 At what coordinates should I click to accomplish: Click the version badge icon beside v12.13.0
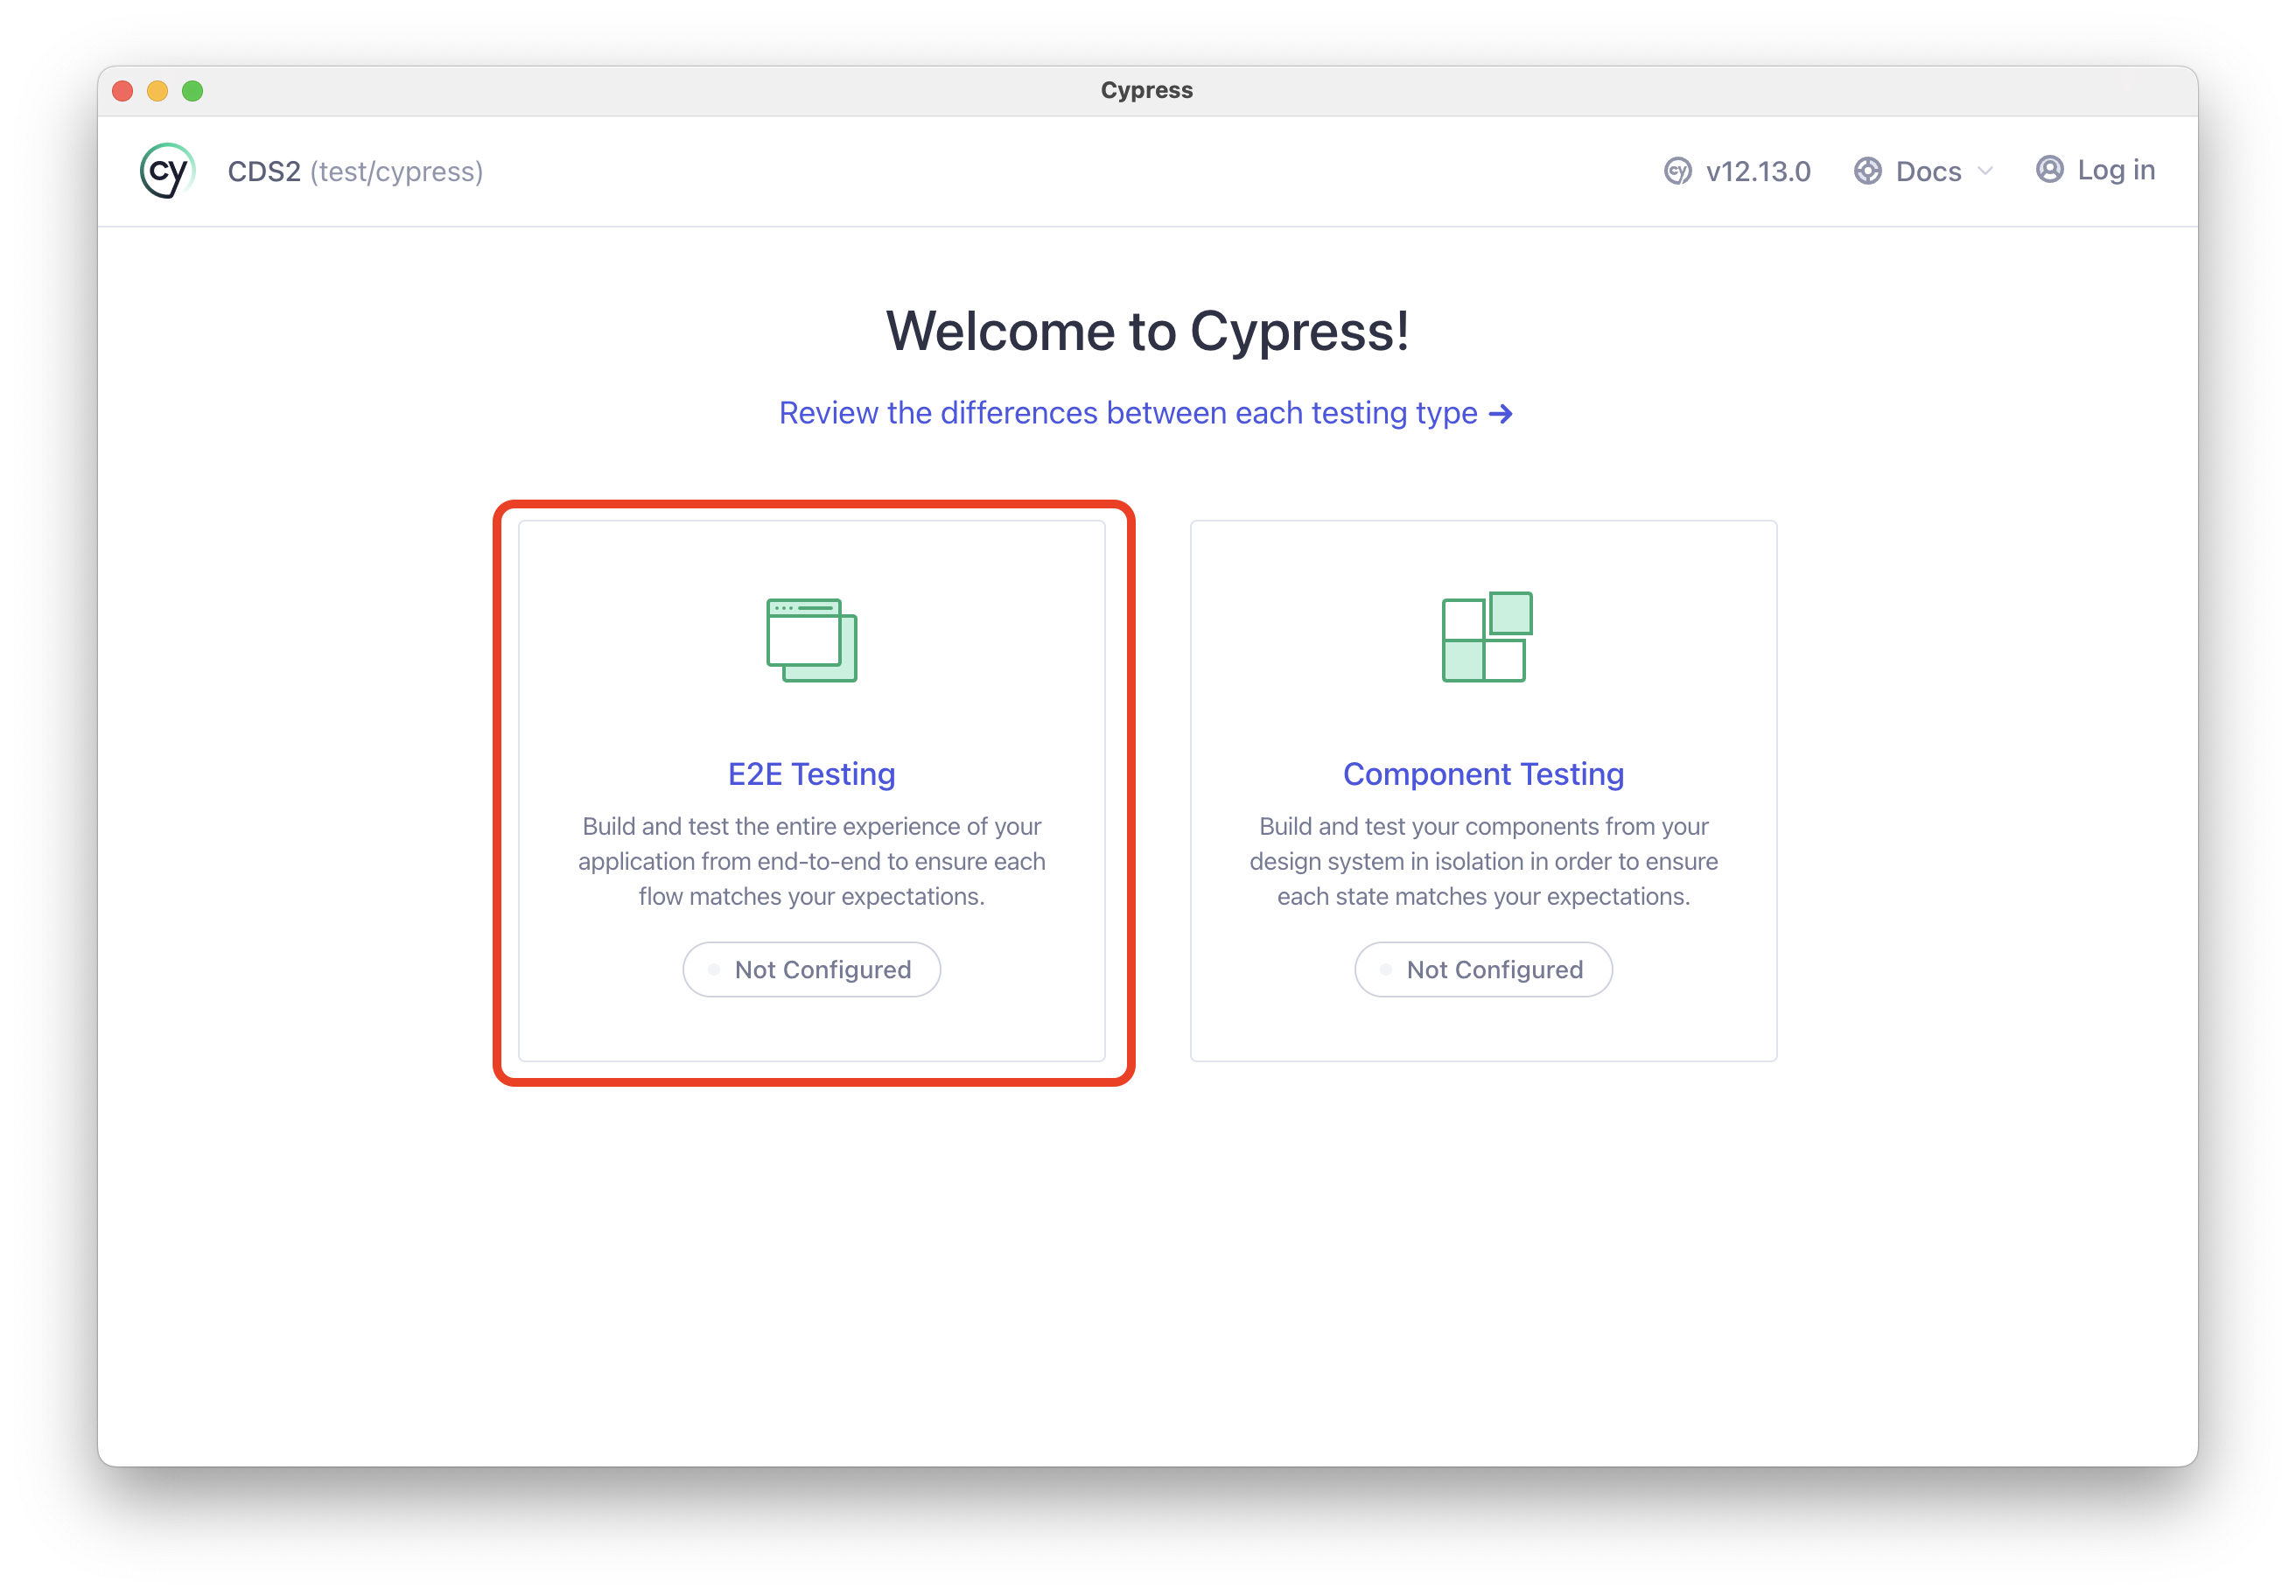tap(1677, 172)
